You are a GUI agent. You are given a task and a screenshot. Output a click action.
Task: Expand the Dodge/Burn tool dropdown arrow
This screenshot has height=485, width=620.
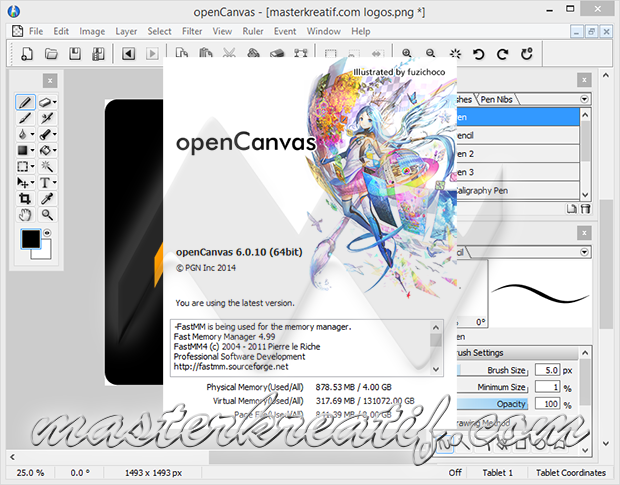click(x=55, y=134)
